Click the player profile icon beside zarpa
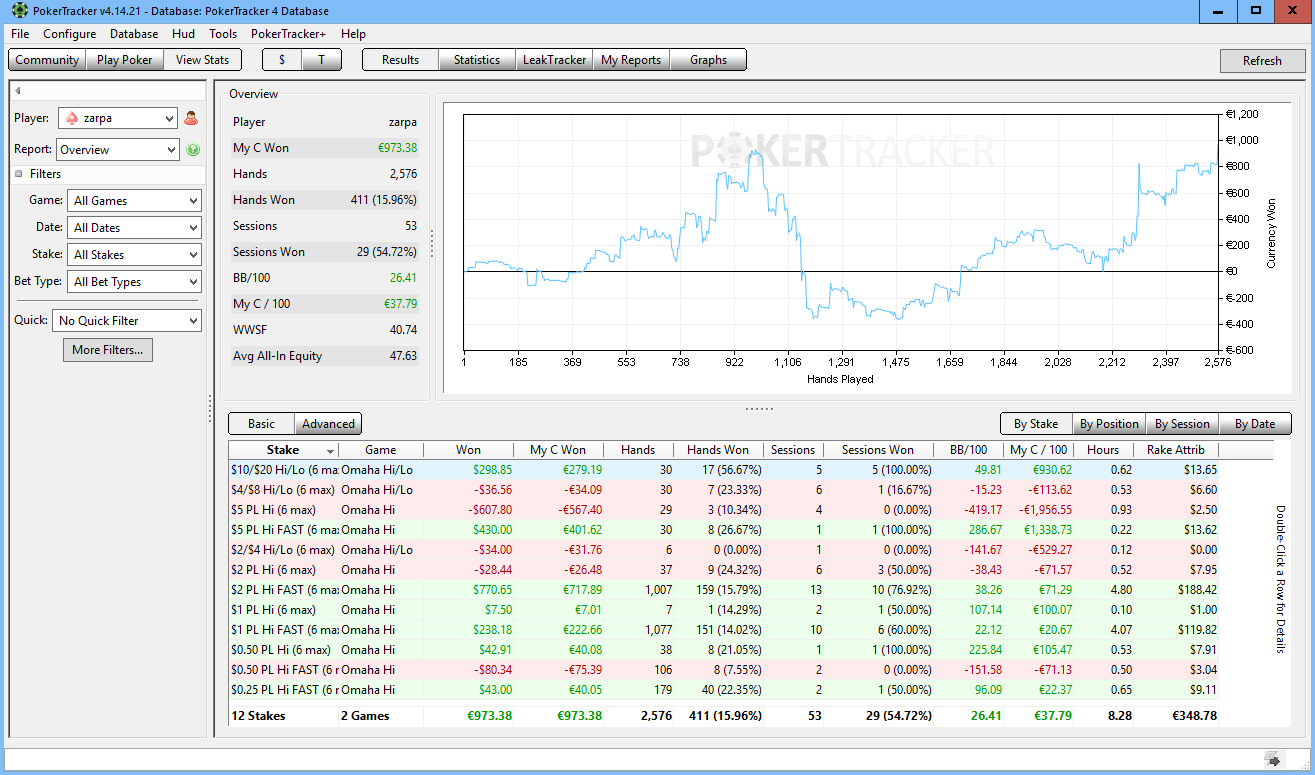The height and width of the screenshot is (775, 1315). tap(192, 118)
